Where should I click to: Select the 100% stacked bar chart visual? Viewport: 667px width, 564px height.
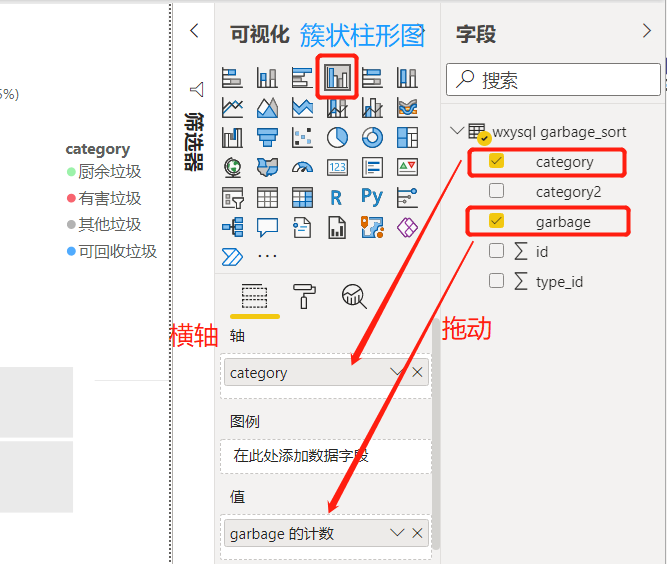(372, 78)
